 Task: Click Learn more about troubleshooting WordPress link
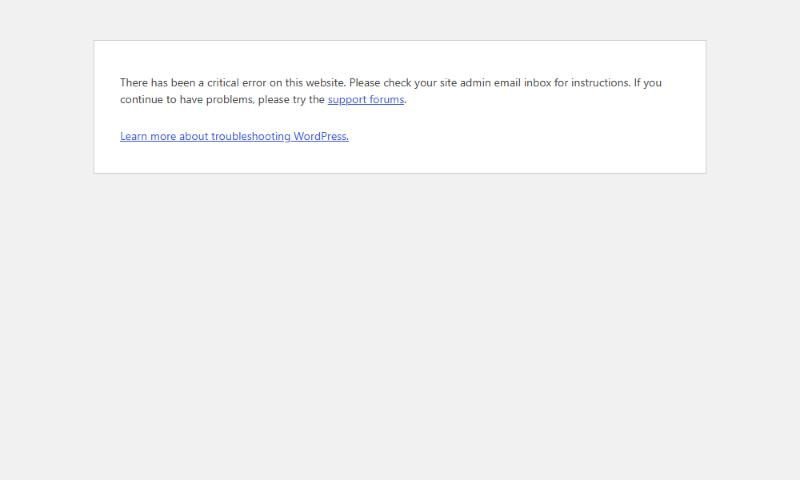click(x=234, y=136)
